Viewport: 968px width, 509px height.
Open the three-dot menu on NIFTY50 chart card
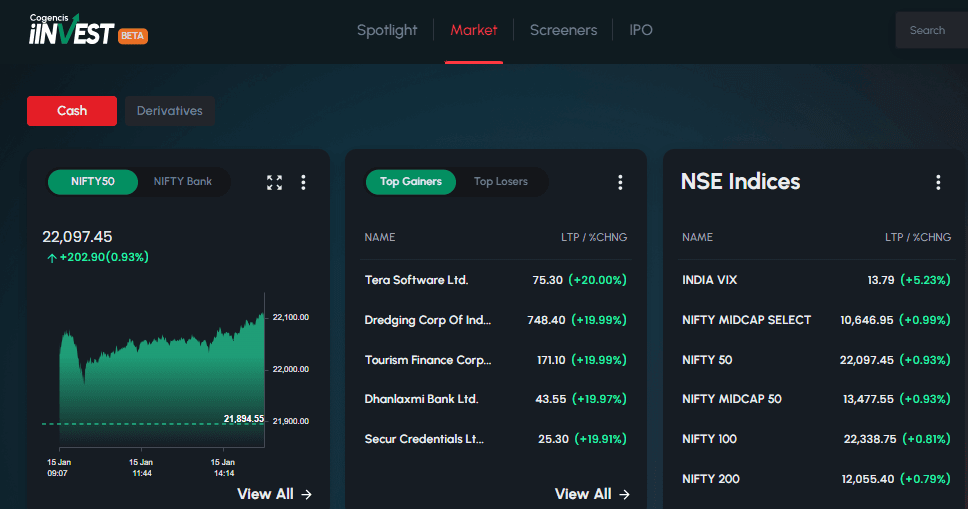click(x=303, y=182)
